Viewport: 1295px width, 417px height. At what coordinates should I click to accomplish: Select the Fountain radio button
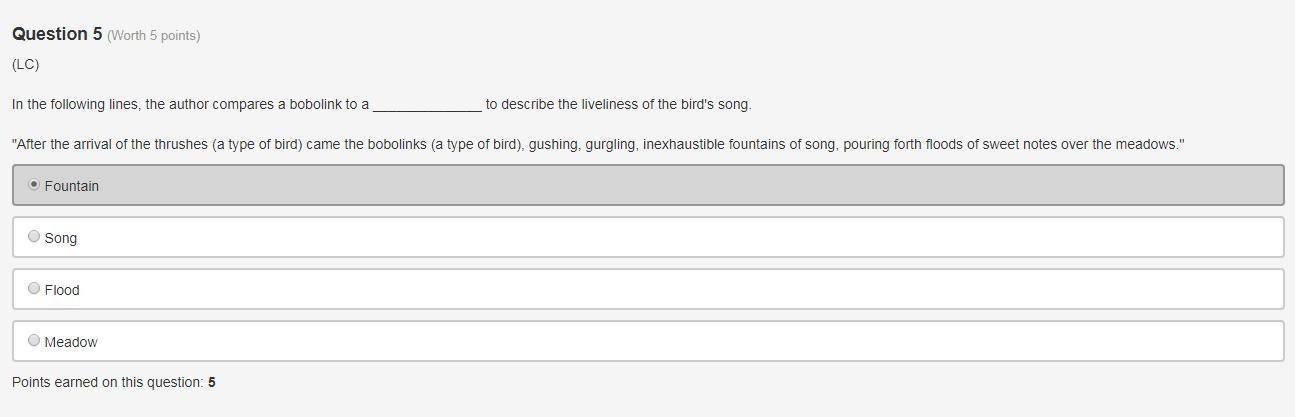click(x=34, y=185)
